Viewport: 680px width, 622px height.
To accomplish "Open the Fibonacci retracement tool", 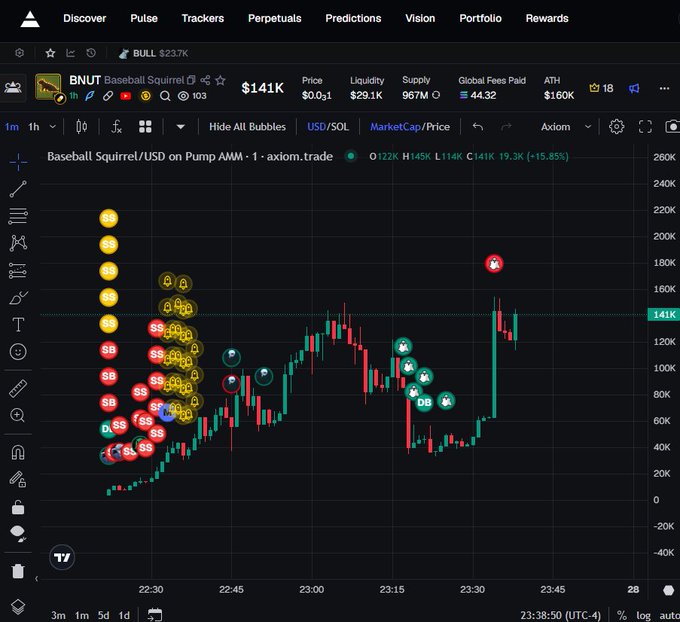I will click(18, 216).
